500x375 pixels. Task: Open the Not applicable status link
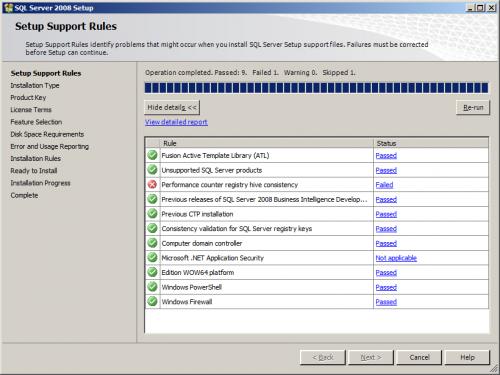tap(396, 258)
